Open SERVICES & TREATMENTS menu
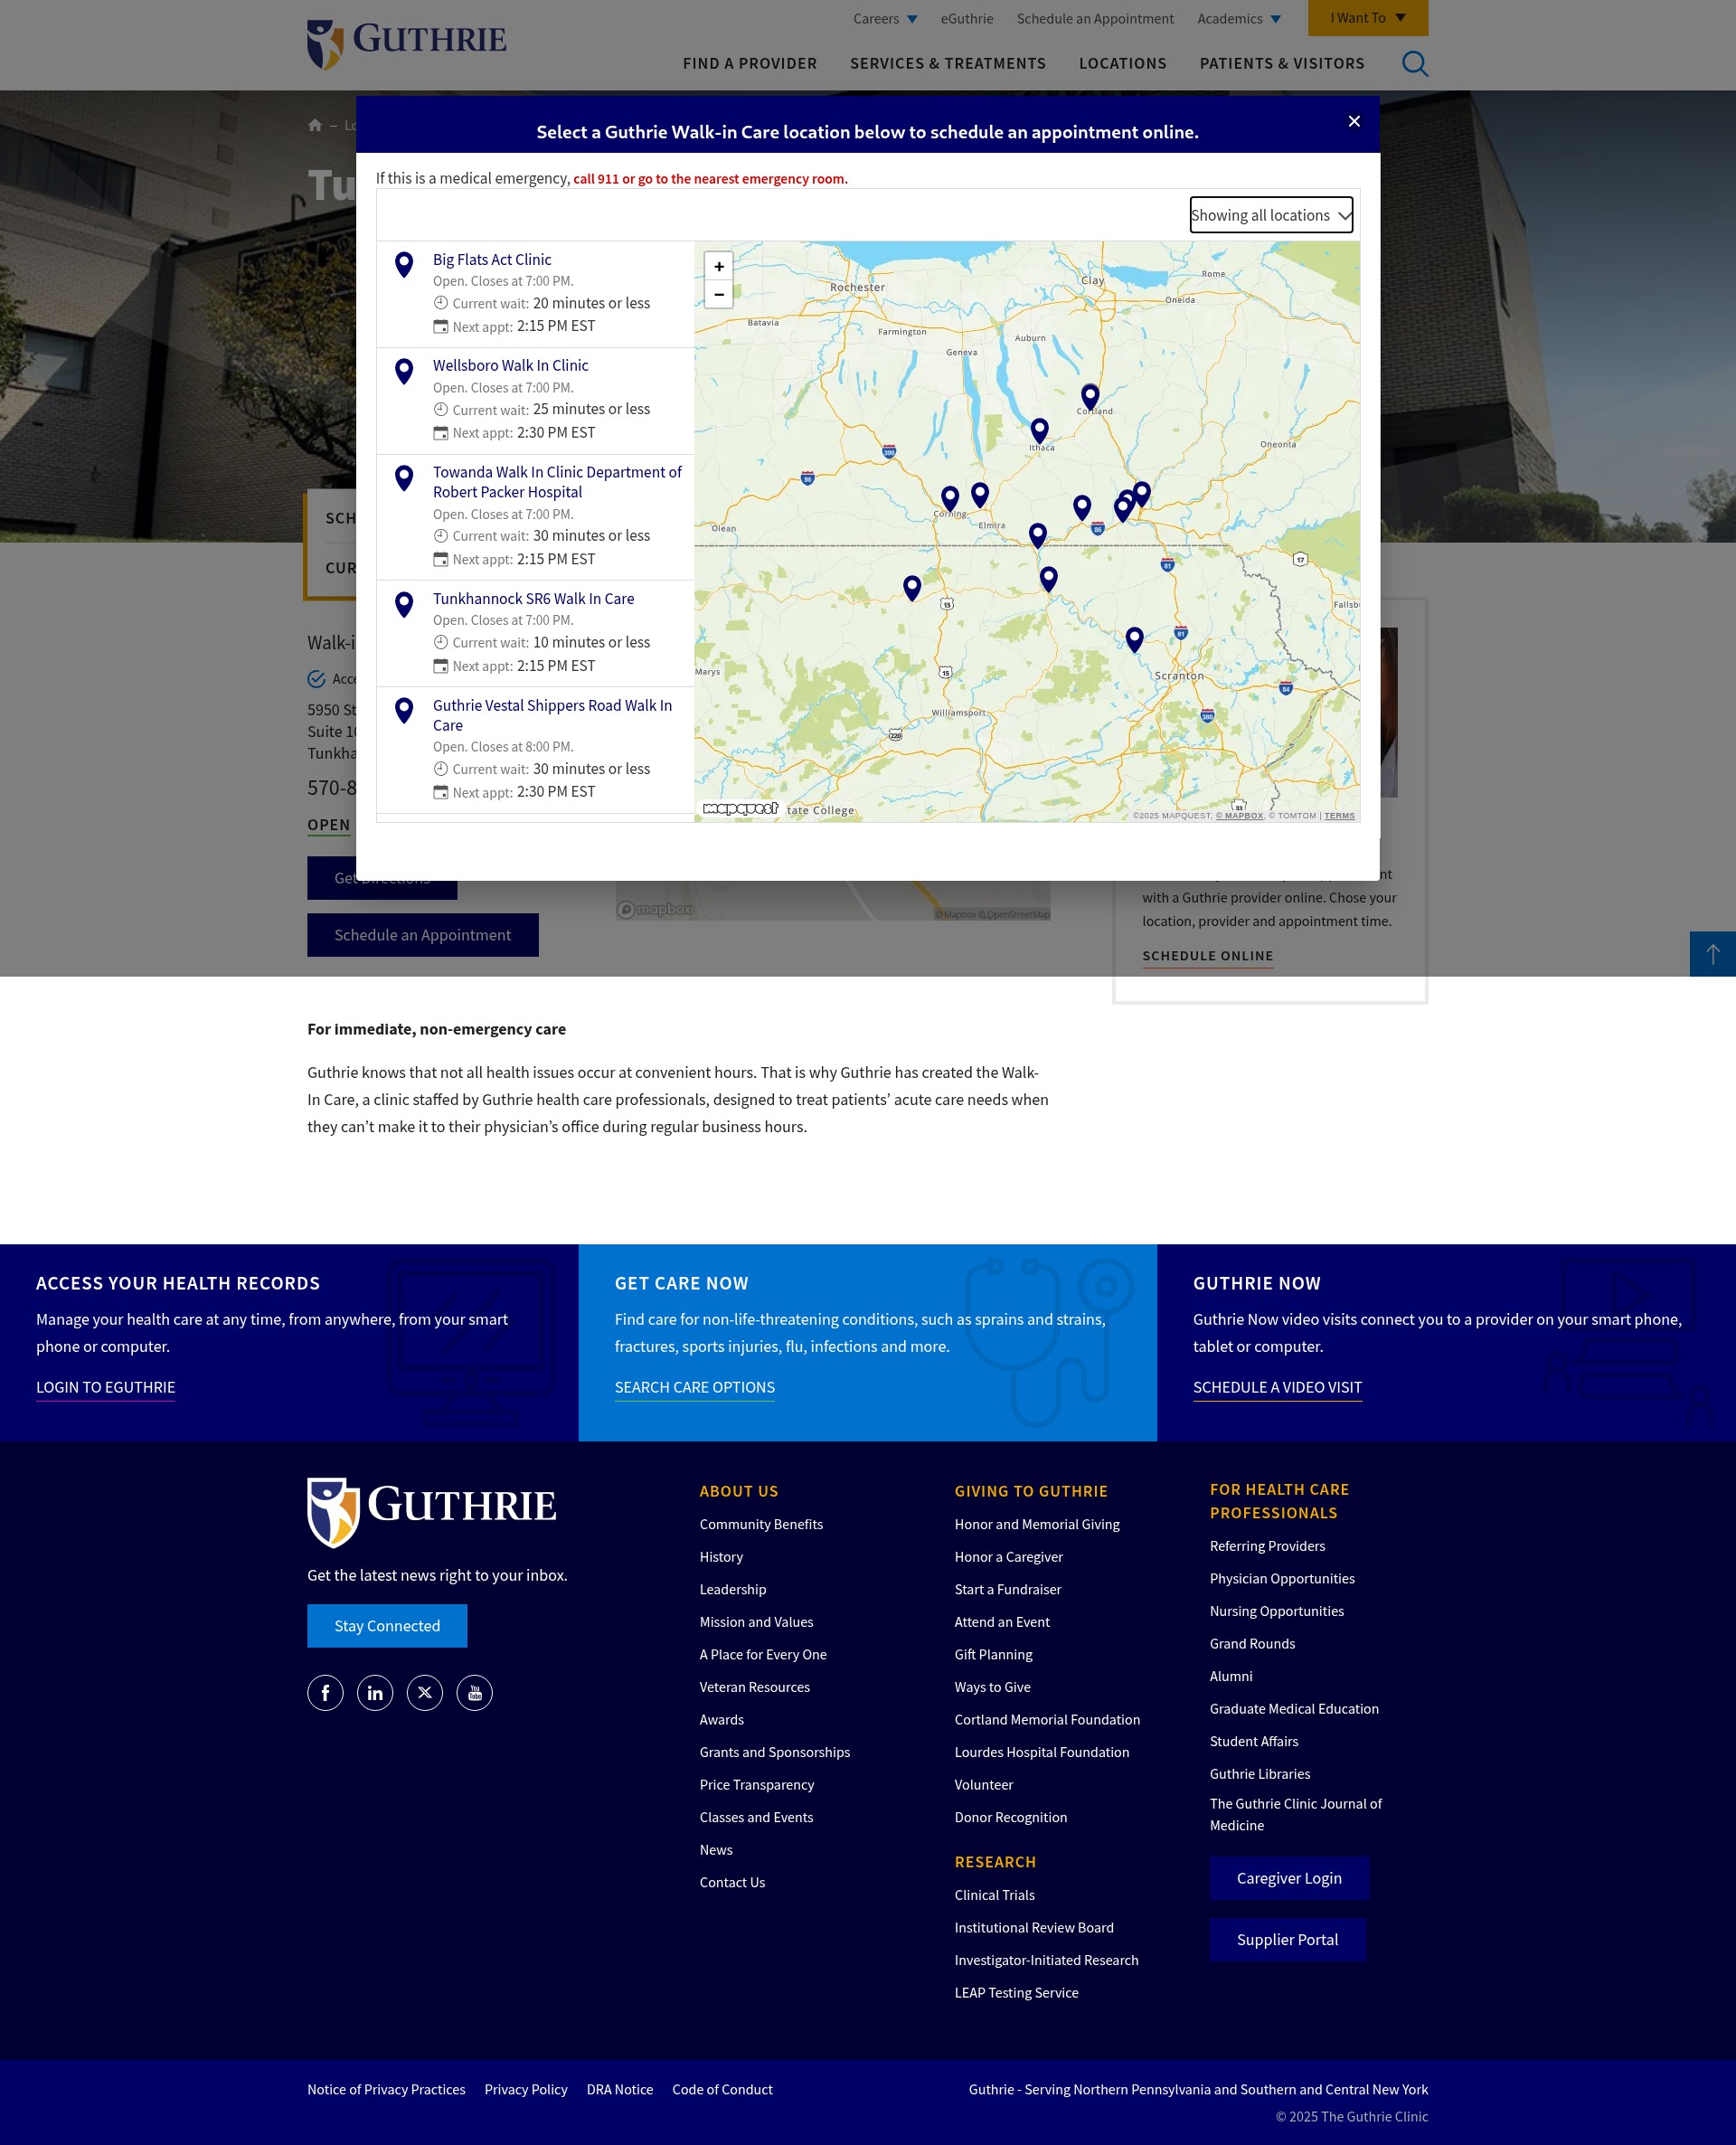 click(x=947, y=63)
